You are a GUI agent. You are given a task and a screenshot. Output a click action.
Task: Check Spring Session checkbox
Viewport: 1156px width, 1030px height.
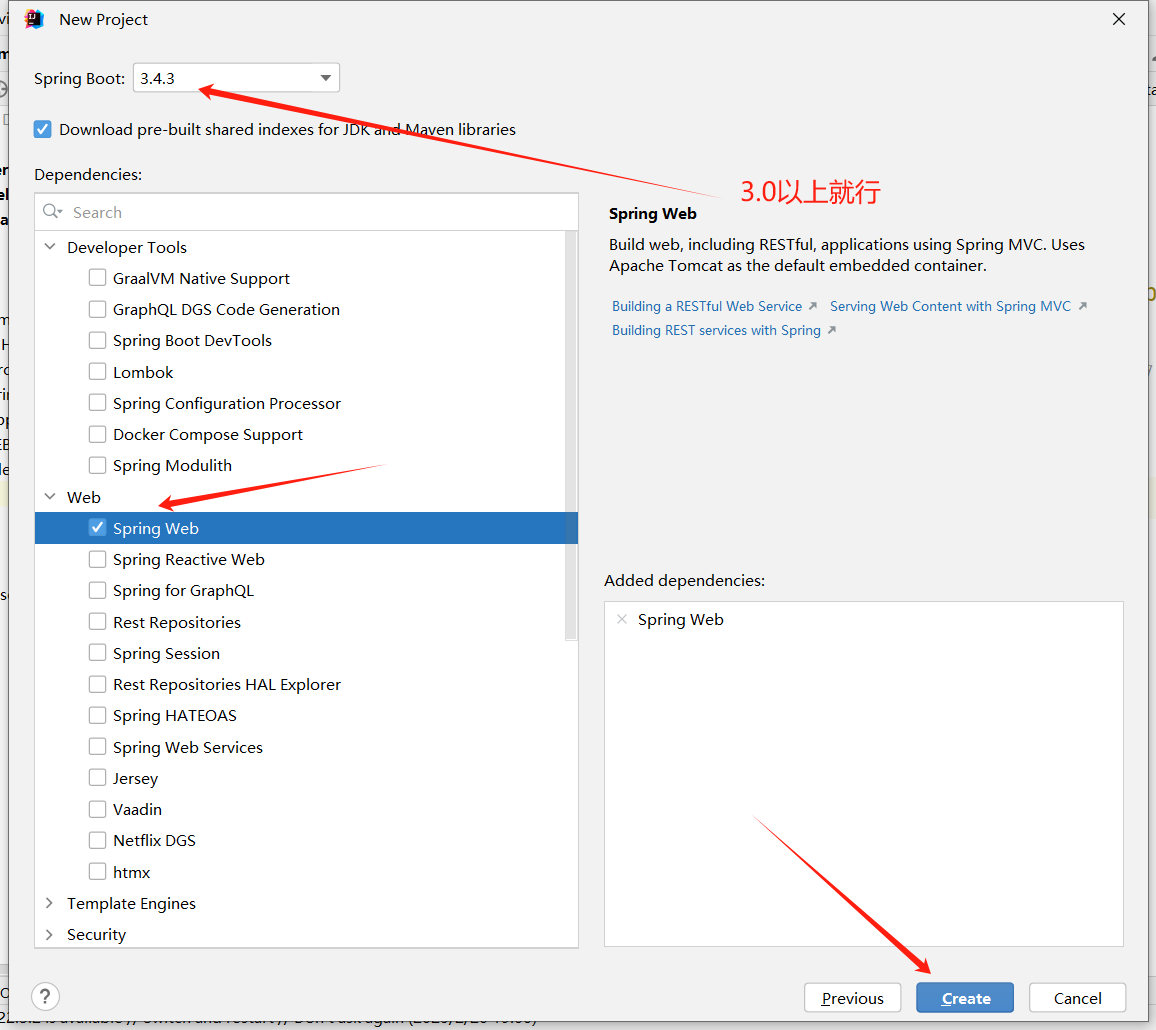pyautogui.click(x=97, y=653)
